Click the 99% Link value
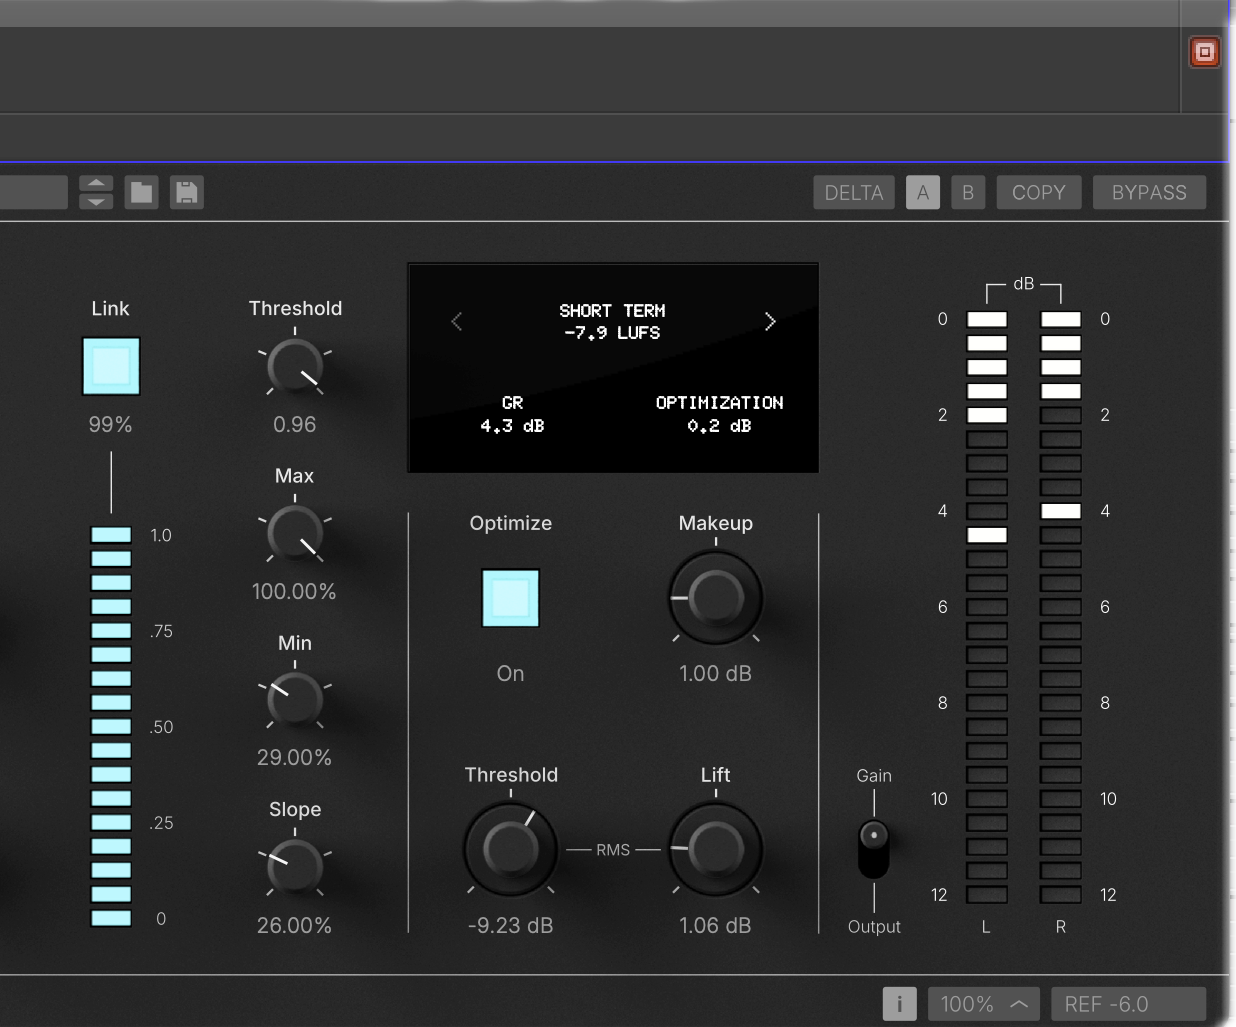This screenshot has height=1027, width=1236. click(110, 425)
